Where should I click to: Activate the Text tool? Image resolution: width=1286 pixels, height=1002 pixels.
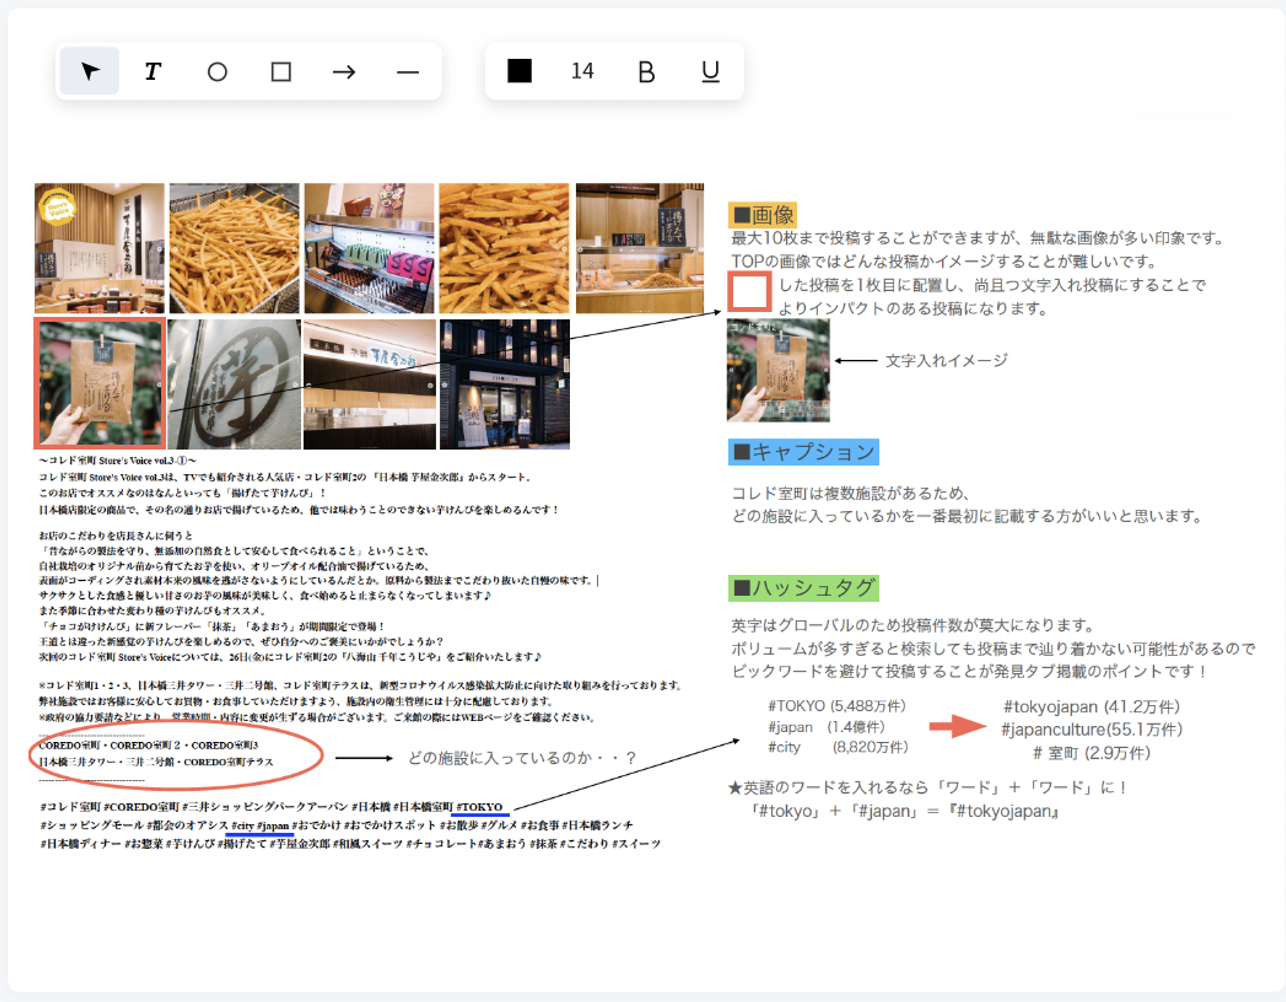coord(152,71)
